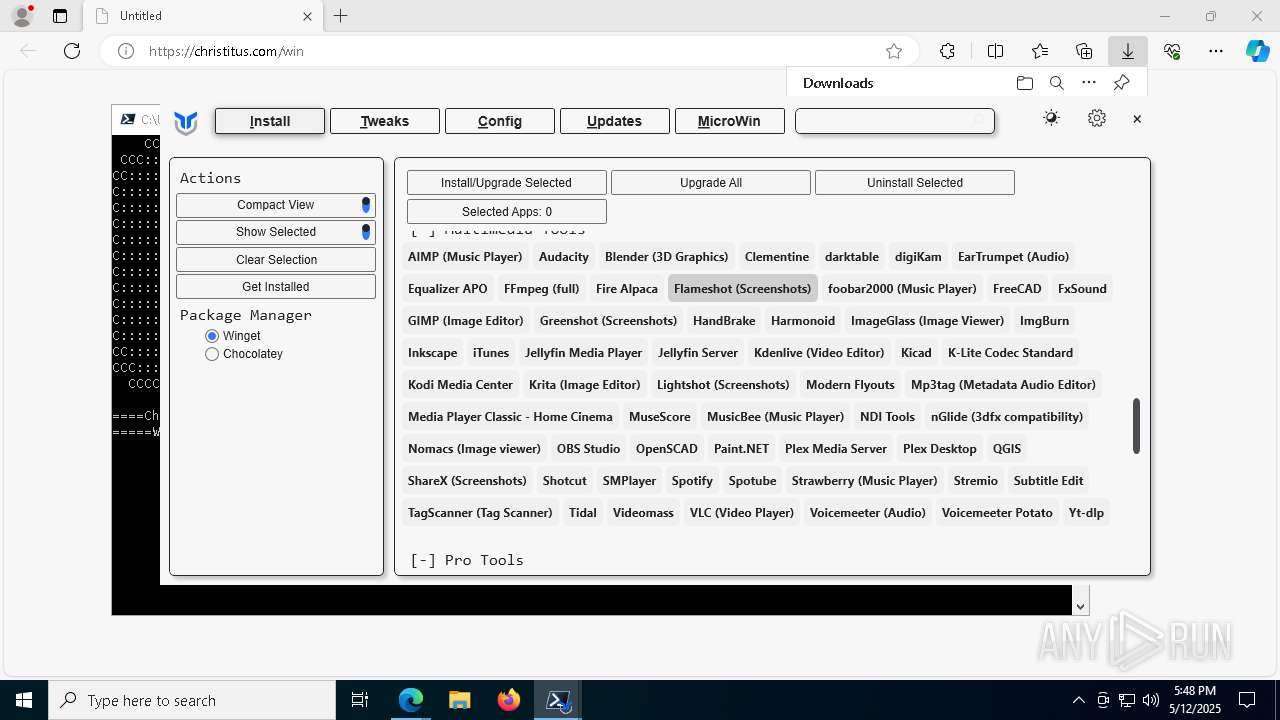Toggle the light/dark theme sun icon
Screen dimensions: 1280x720
click(x=1051, y=118)
